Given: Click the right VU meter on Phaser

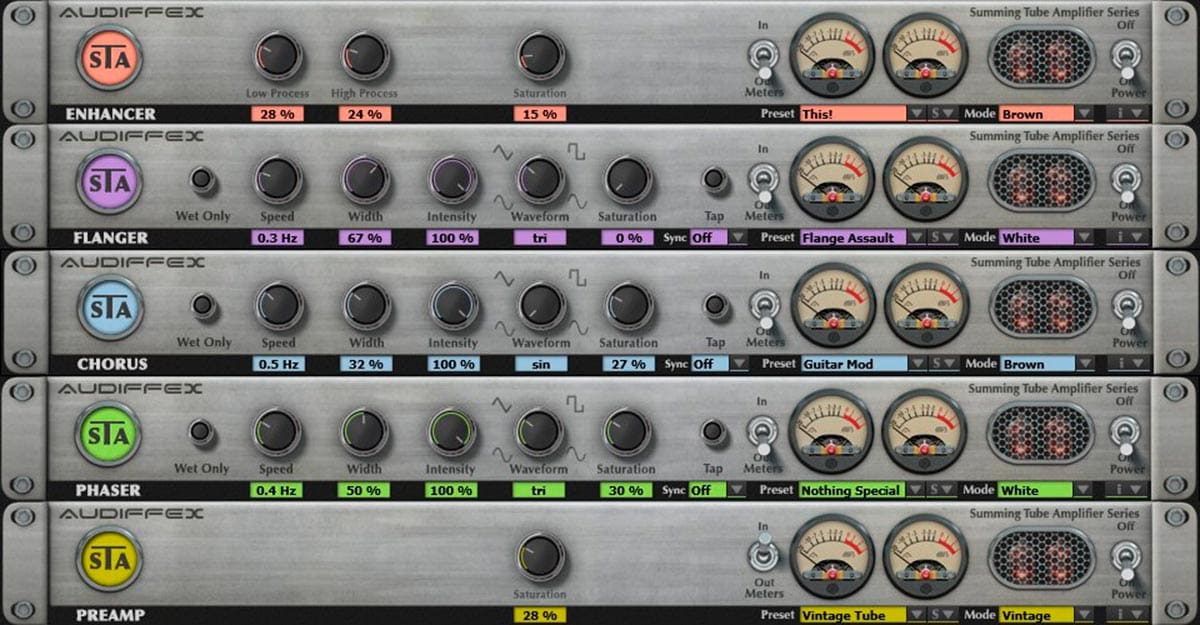Looking at the screenshot, I should pos(926,431).
